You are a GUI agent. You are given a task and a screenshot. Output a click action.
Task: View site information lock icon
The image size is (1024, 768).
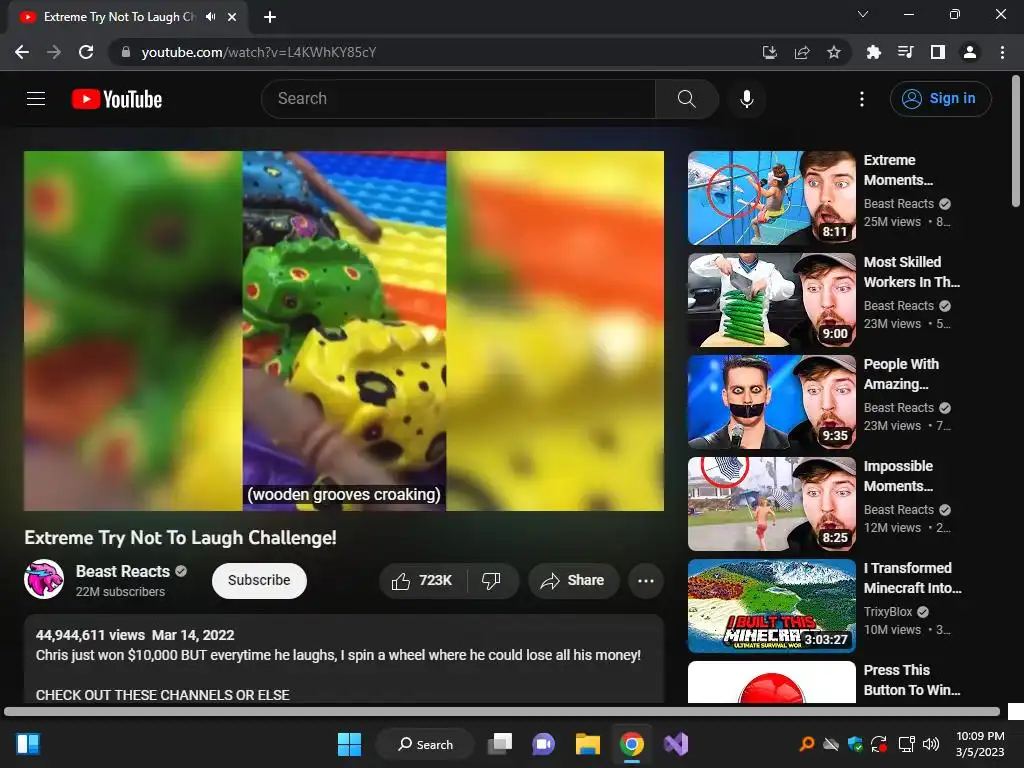pos(126,52)
